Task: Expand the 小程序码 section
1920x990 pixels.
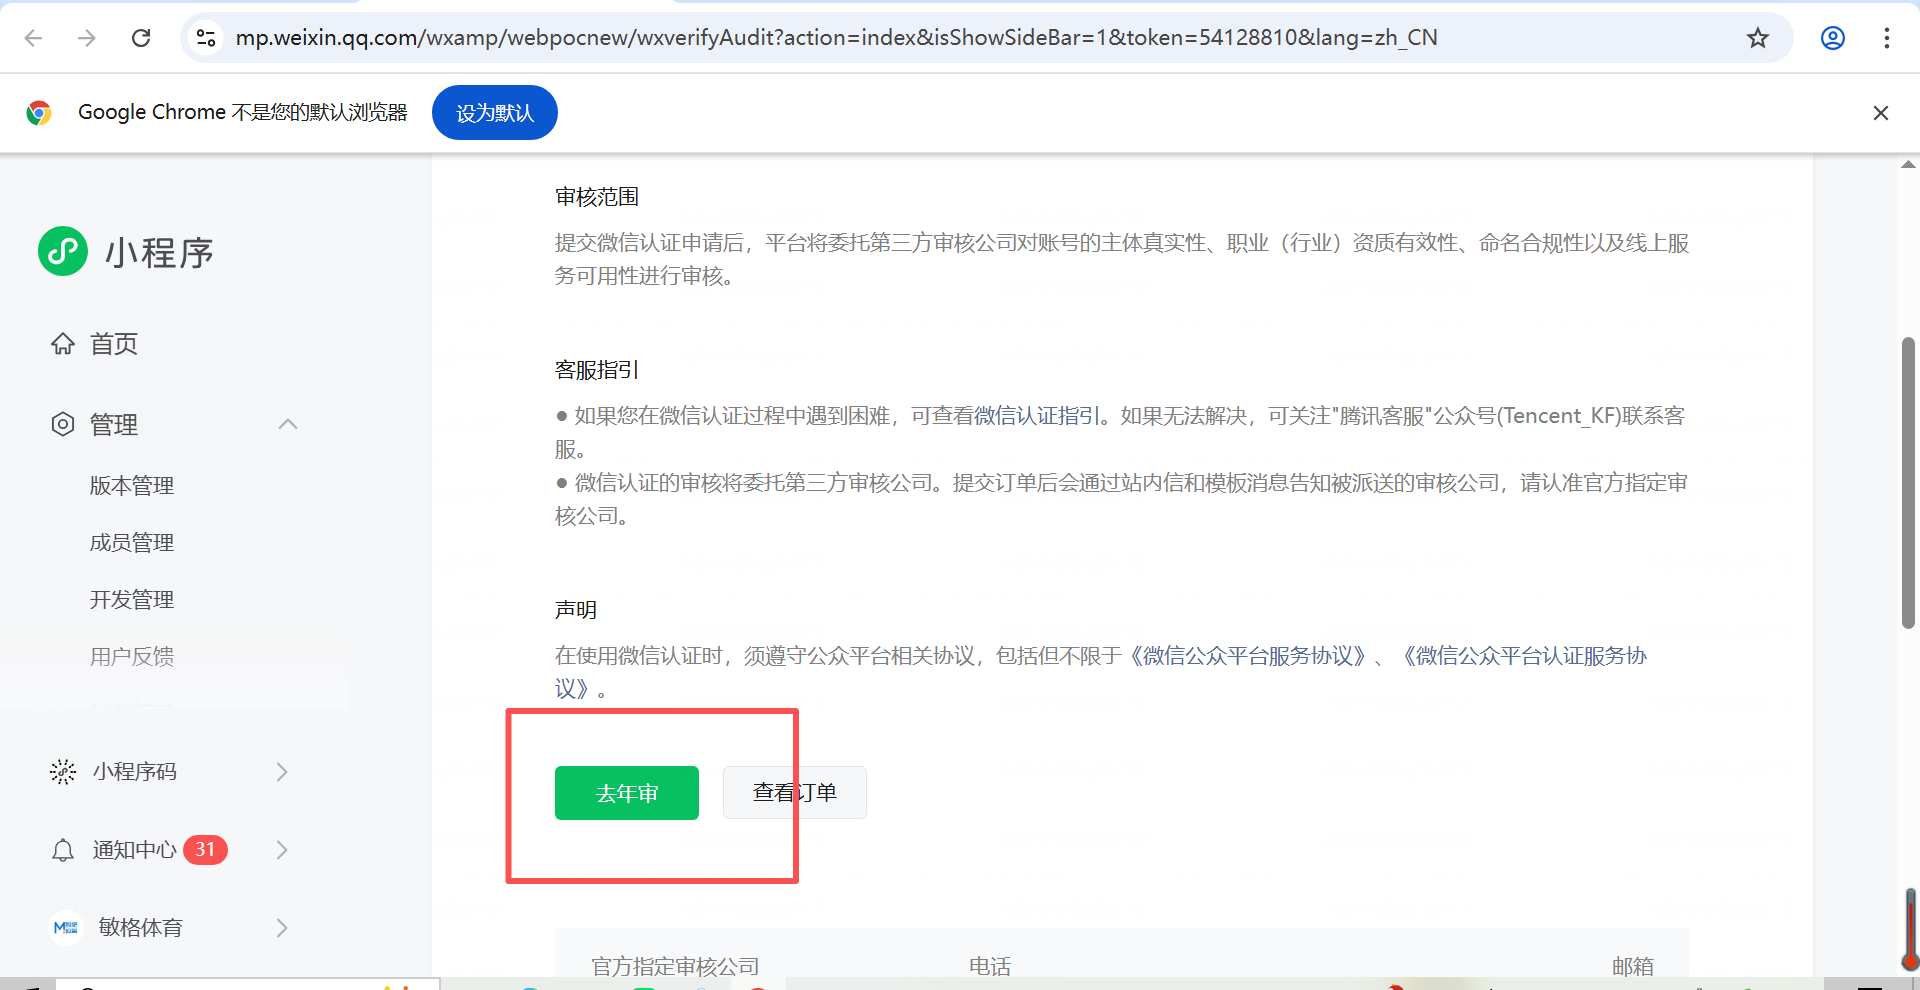Action: pyautogui.click(x=282, y=772)
